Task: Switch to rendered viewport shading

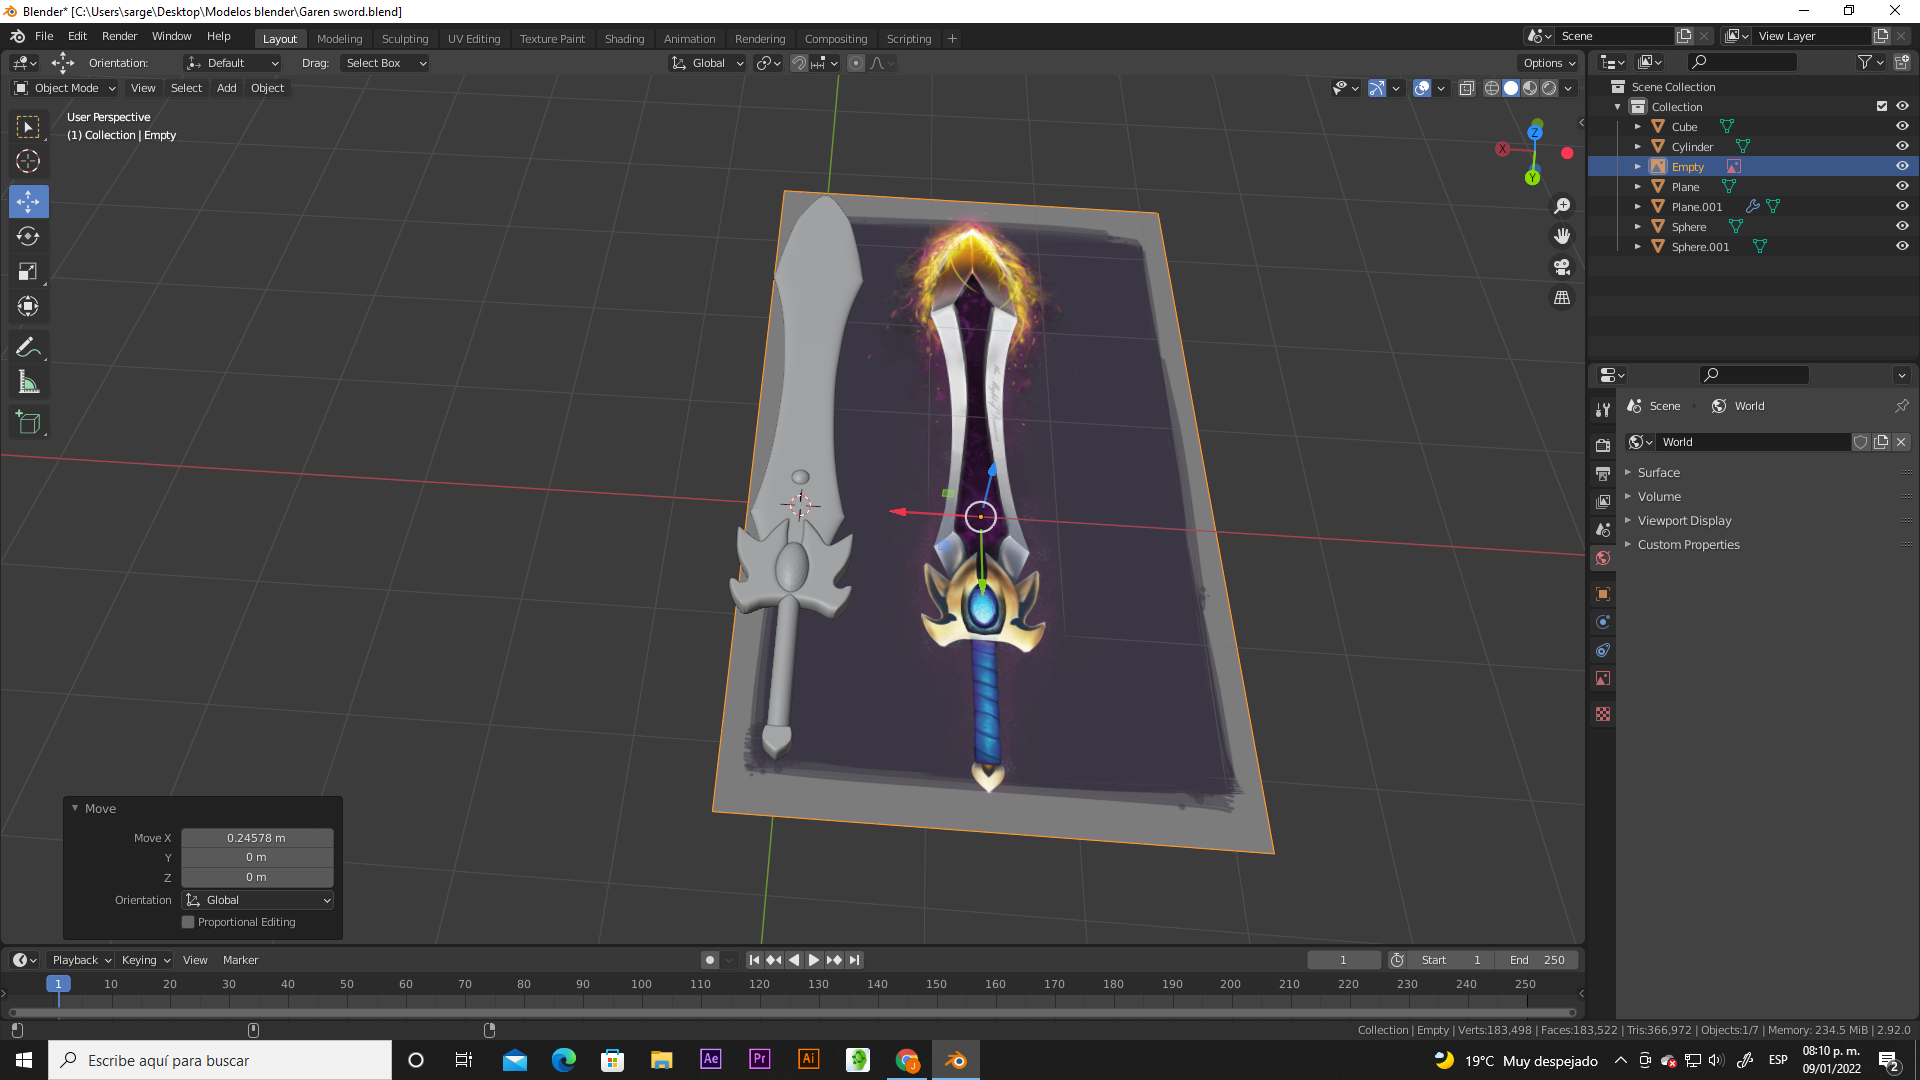Action: pyautogui.click(x=1549, y=88)
